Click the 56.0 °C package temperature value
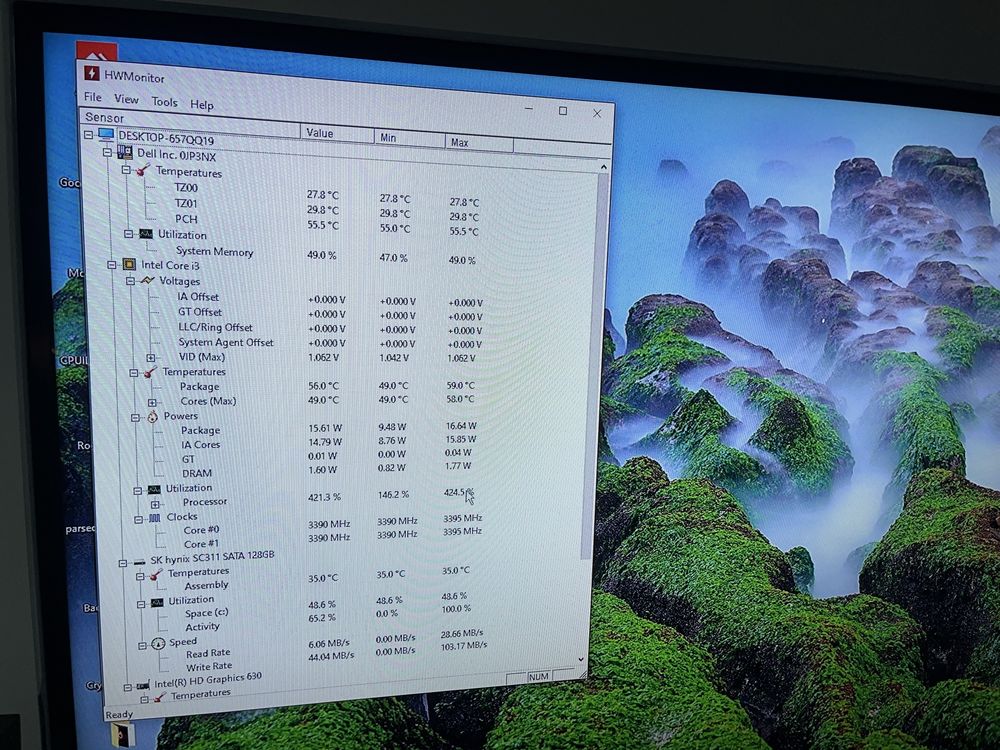 323,386
